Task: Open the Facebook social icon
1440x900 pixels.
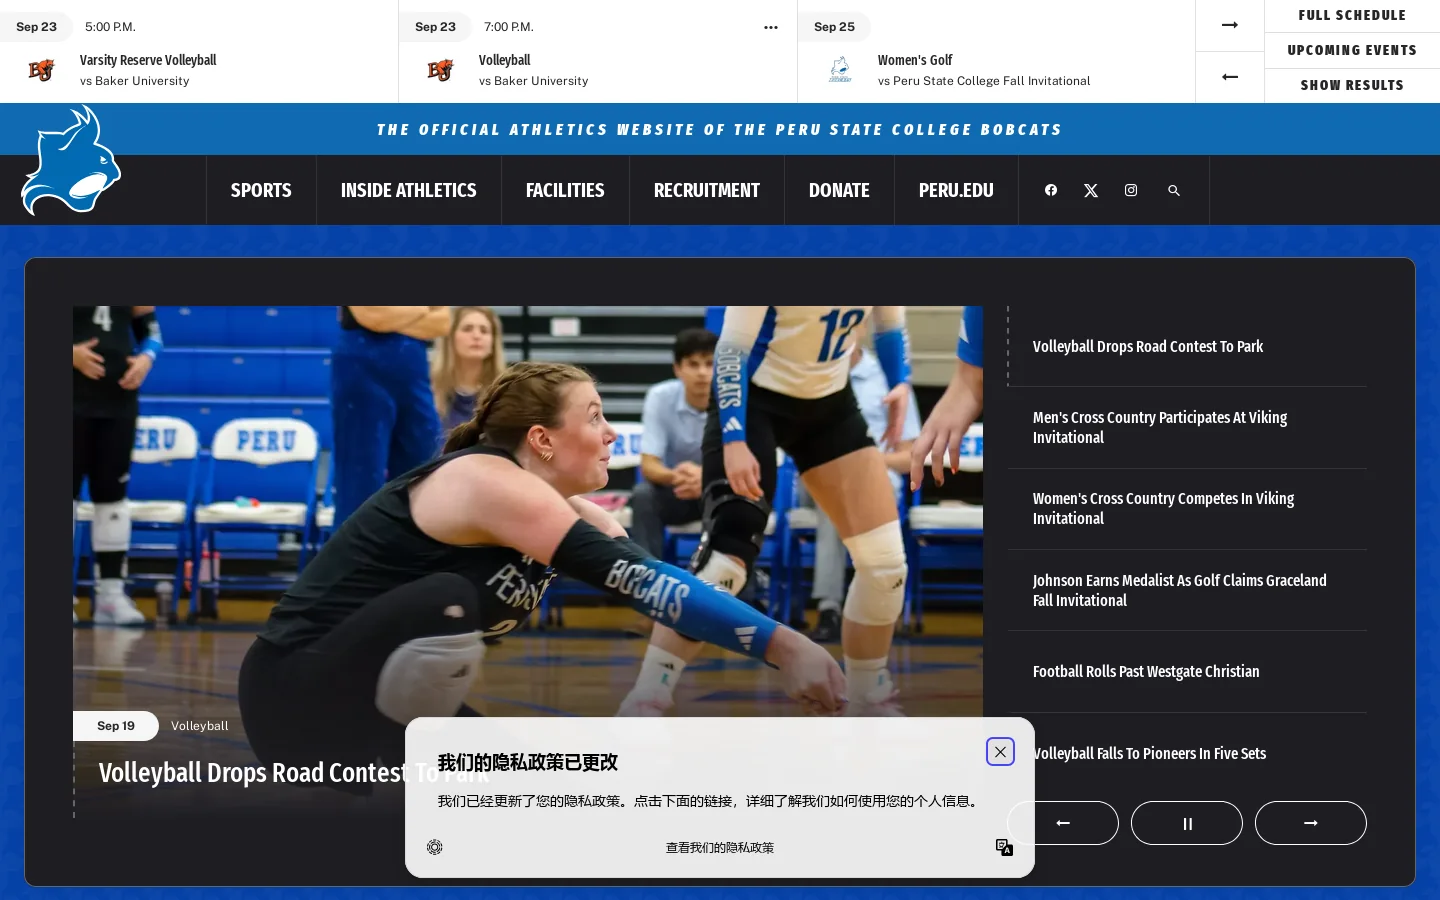Action: click(x=1051, y=190)
